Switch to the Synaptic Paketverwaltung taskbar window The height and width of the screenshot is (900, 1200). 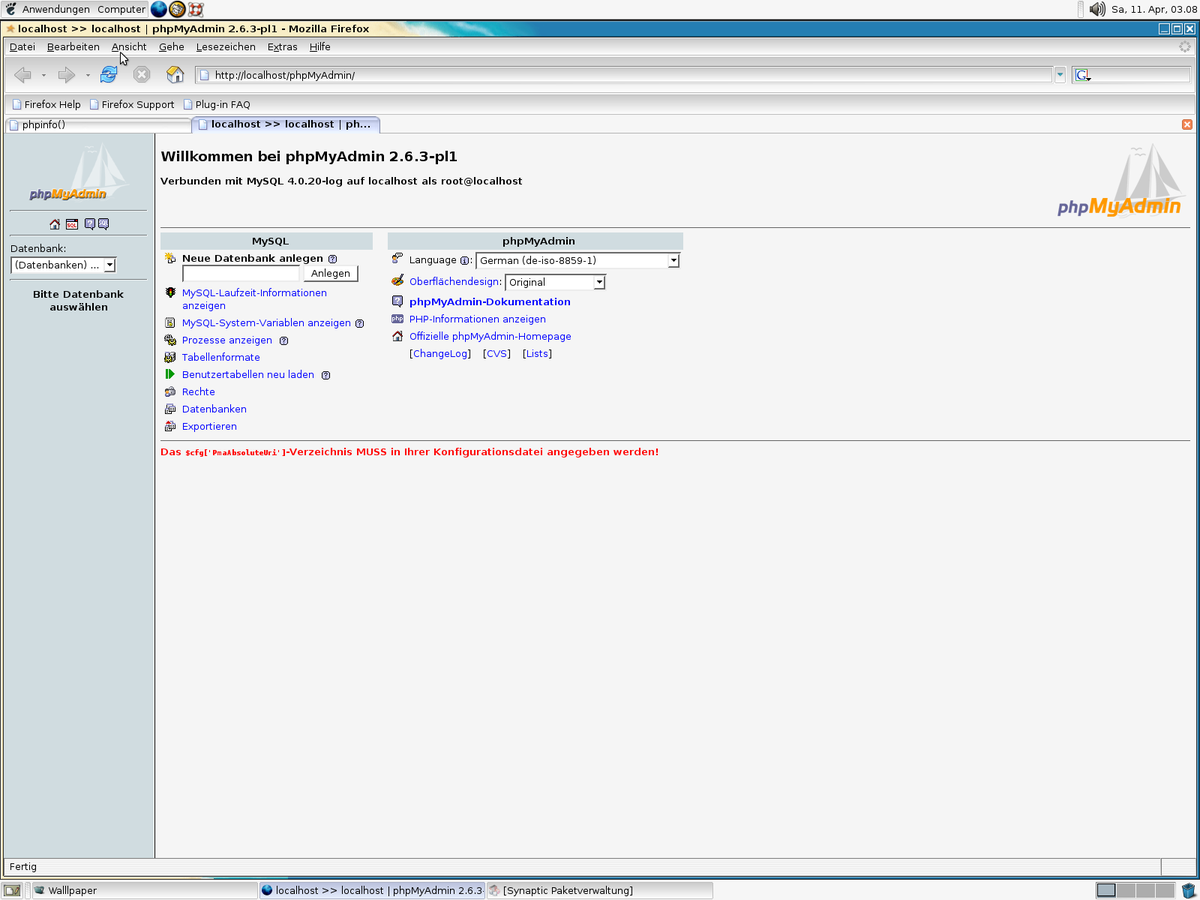click(x=600, y=890)
